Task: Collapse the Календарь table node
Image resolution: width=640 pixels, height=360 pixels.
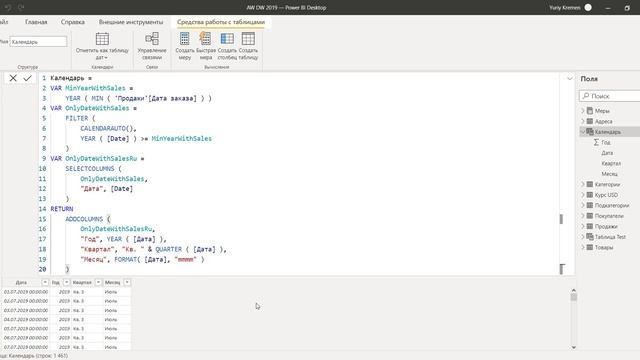Action: (583, 132)
